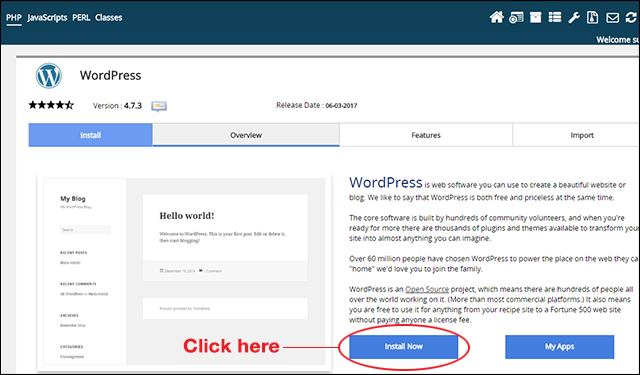
Task: Click the large WordPress heading in description
Action: coord(386,182)
